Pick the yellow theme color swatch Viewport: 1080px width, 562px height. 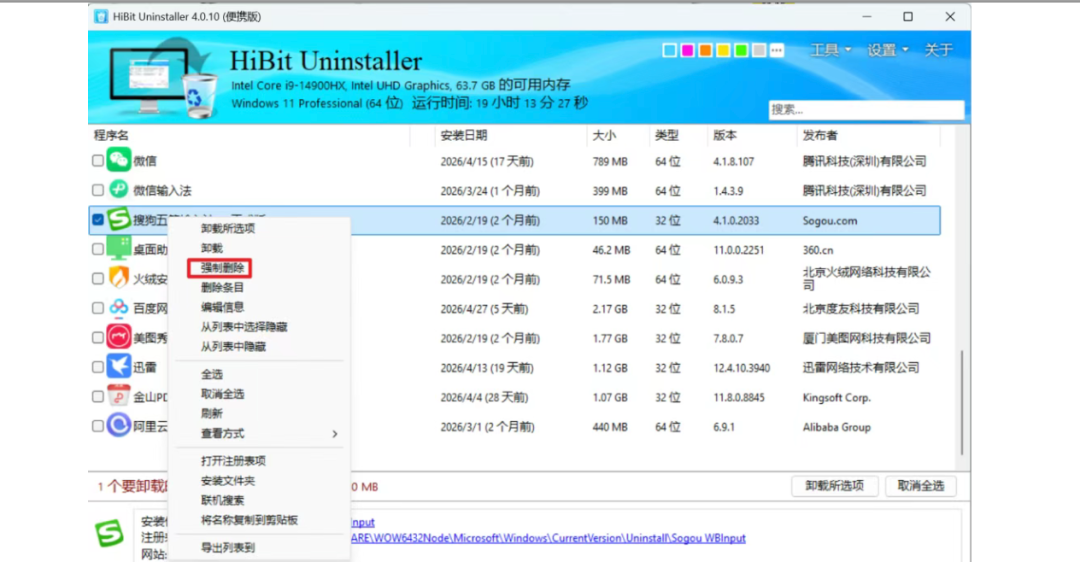point(723,50)
